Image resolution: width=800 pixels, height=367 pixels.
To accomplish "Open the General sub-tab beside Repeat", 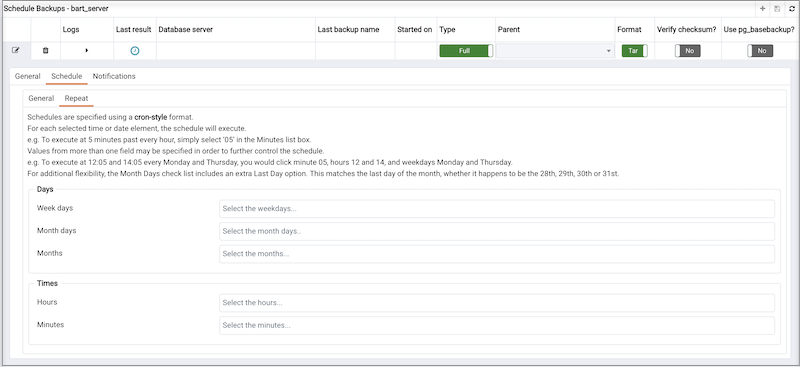I will point(41,98).
